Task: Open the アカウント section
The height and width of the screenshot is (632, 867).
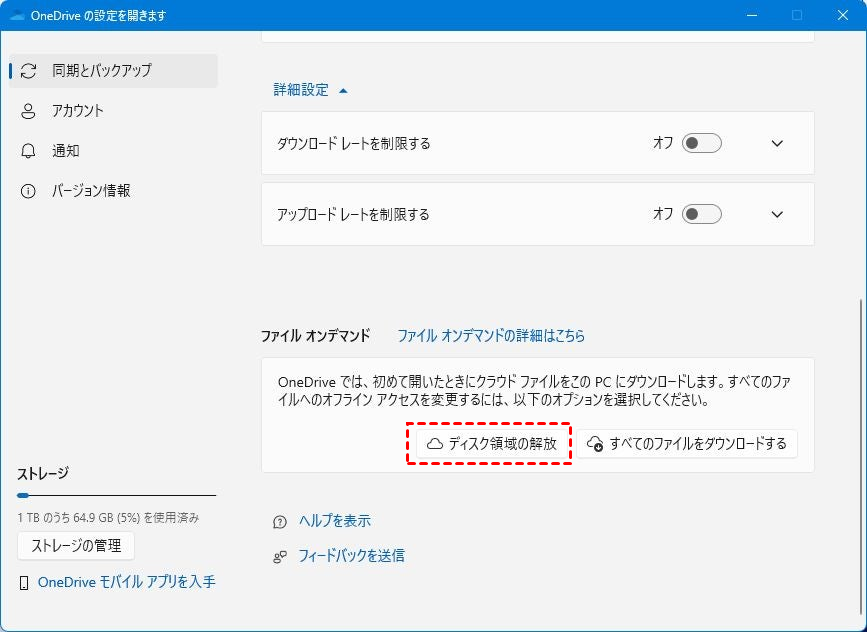Action: click(113, 111)
